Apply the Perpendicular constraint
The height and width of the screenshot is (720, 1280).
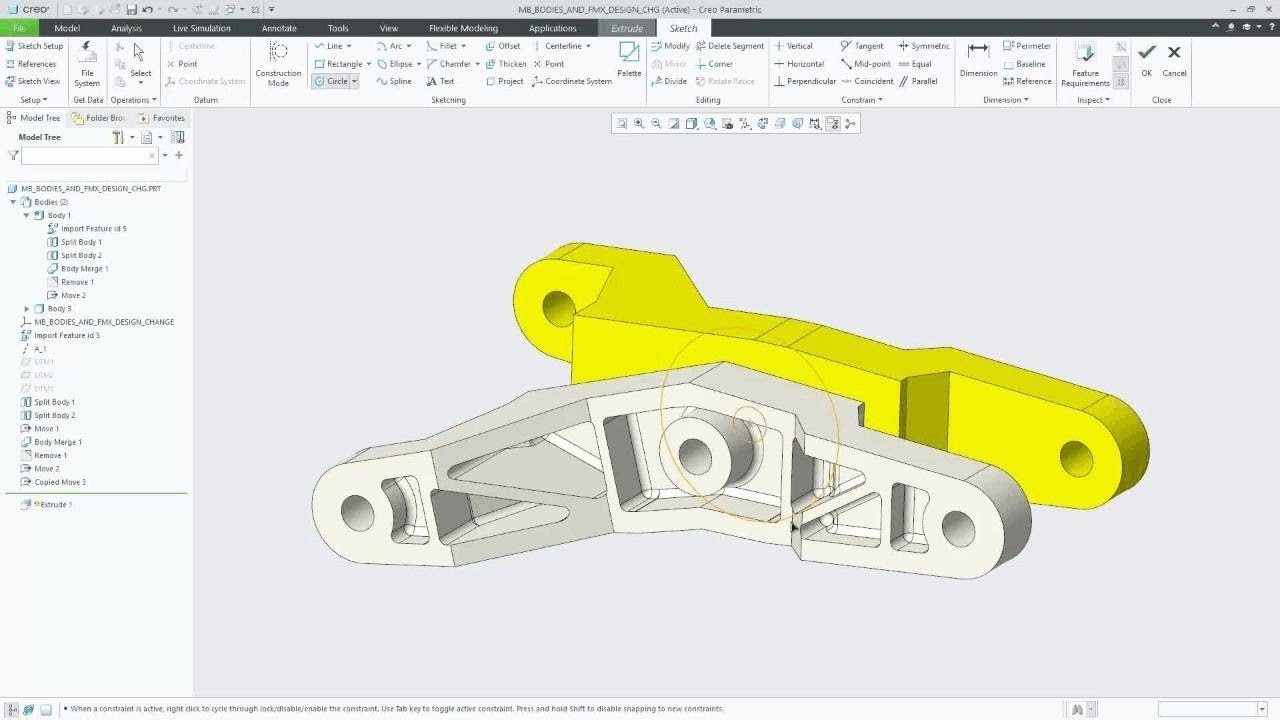[x=805, y=81]
